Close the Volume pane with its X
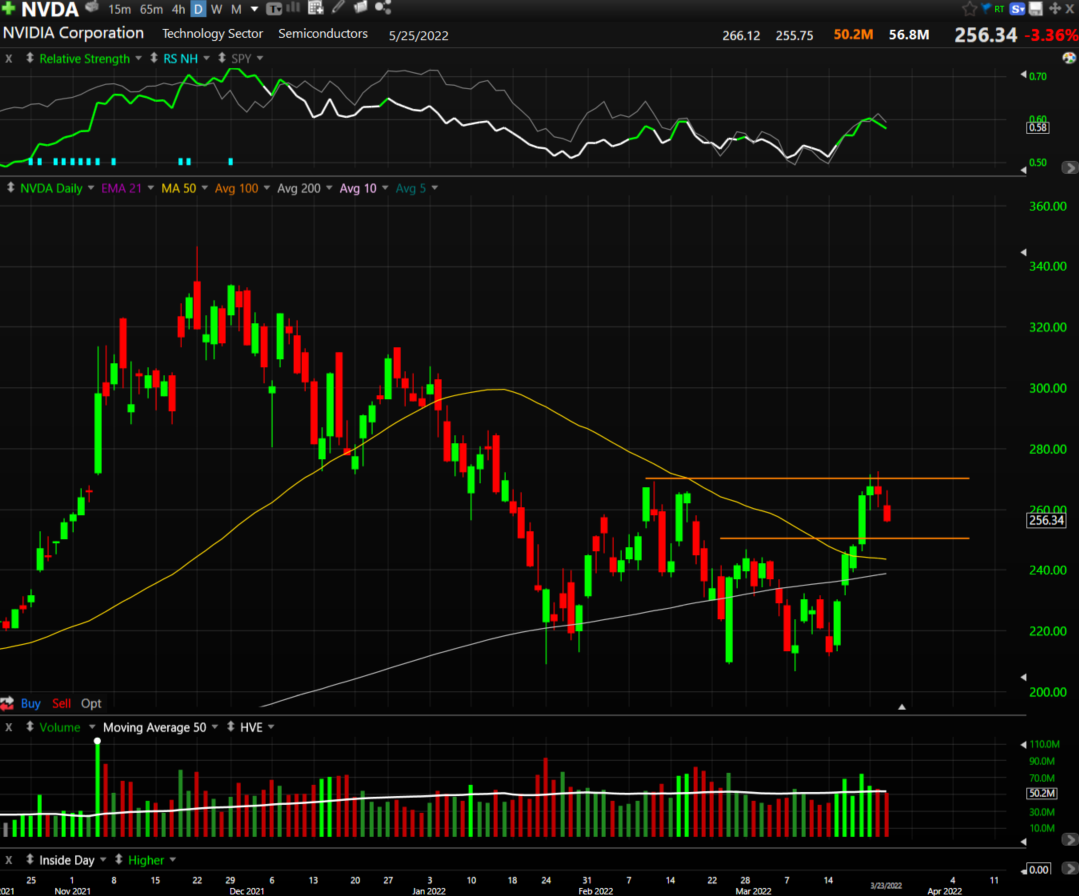 click(9, 727)
